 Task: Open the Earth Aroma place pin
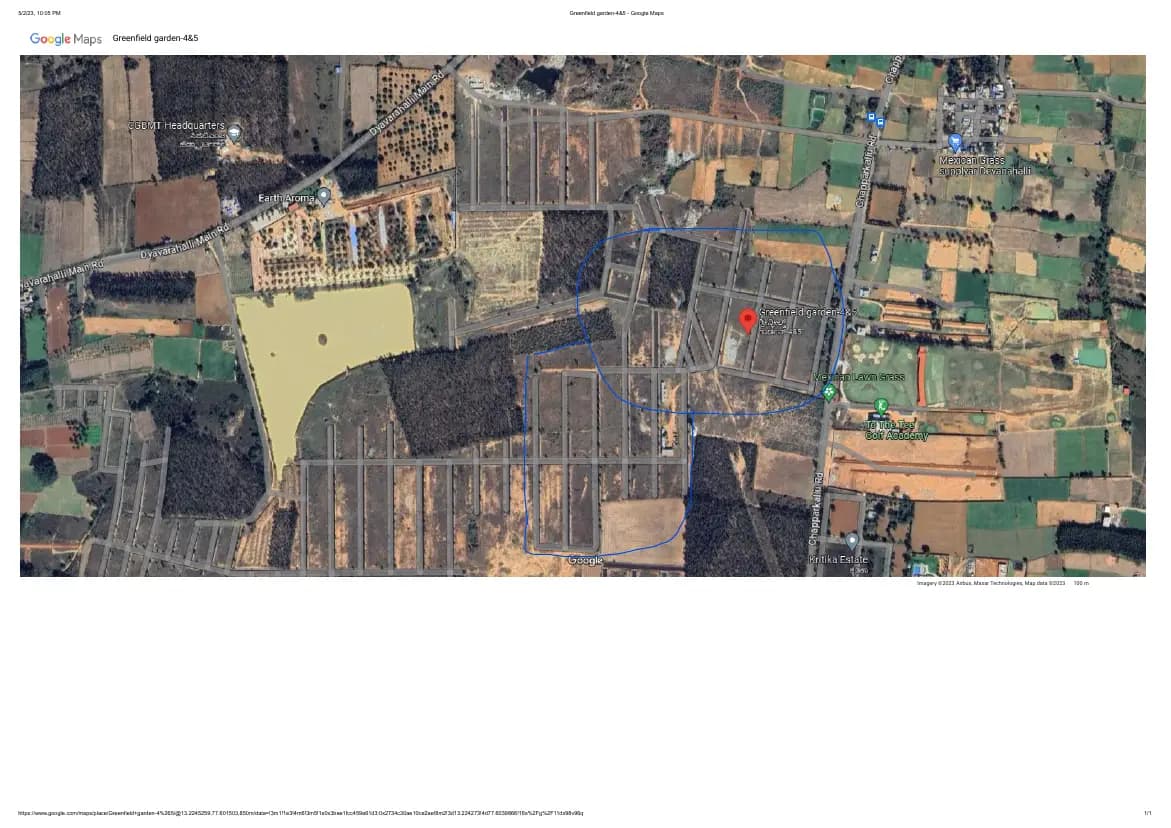pos(323,196)
